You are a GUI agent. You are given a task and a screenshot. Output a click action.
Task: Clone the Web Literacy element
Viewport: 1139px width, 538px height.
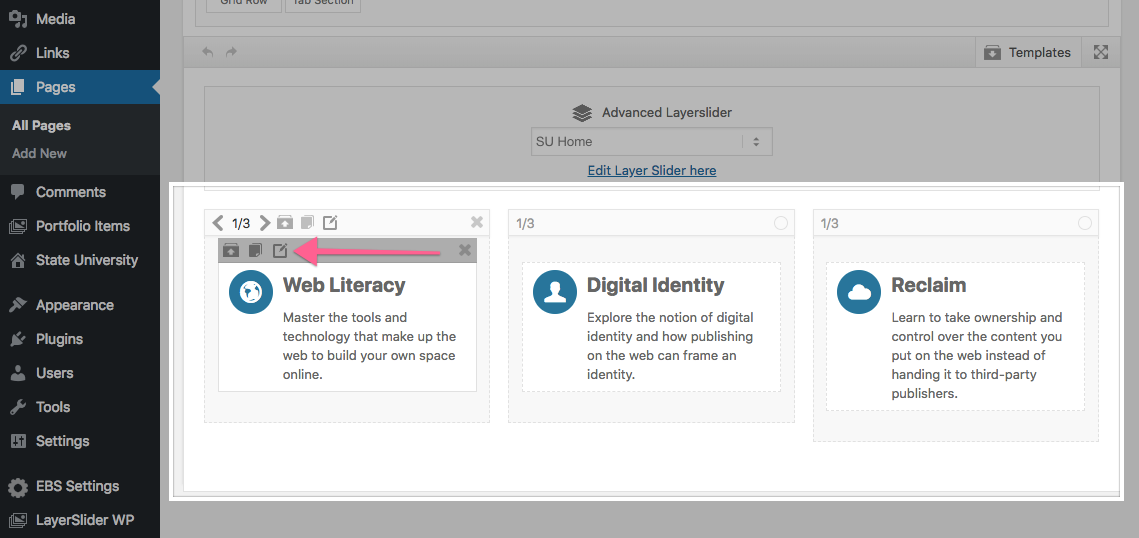pos(255,250)
